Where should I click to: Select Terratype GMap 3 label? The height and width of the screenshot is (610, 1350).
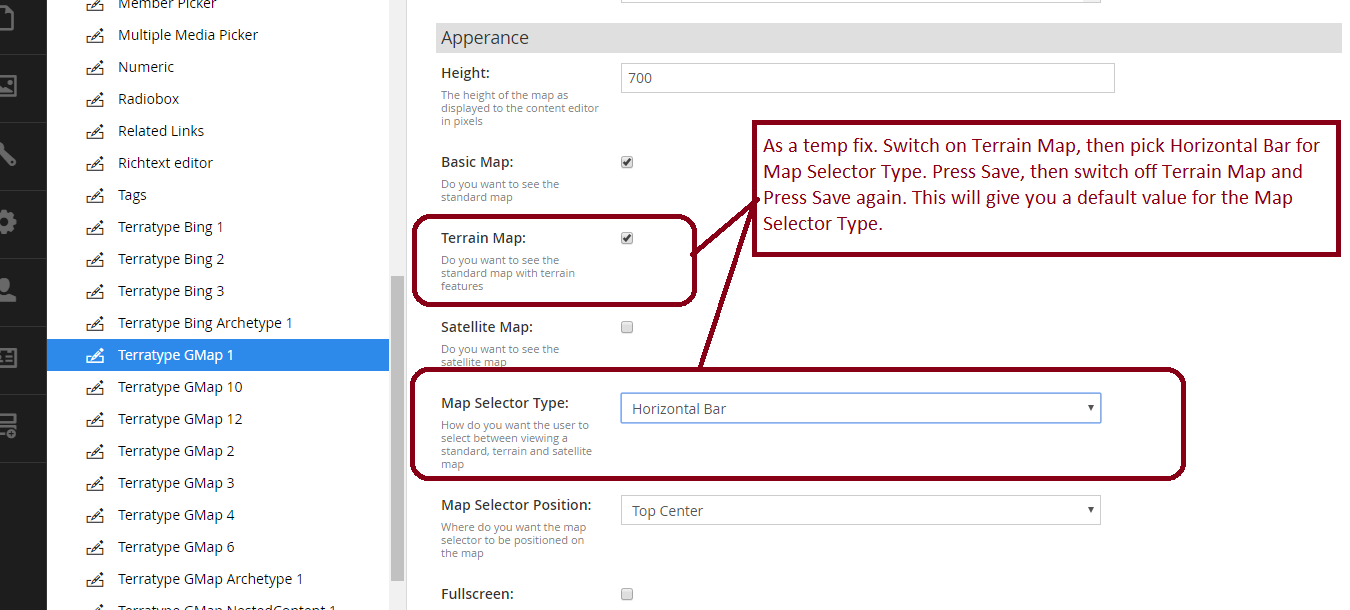pos(176,483)
